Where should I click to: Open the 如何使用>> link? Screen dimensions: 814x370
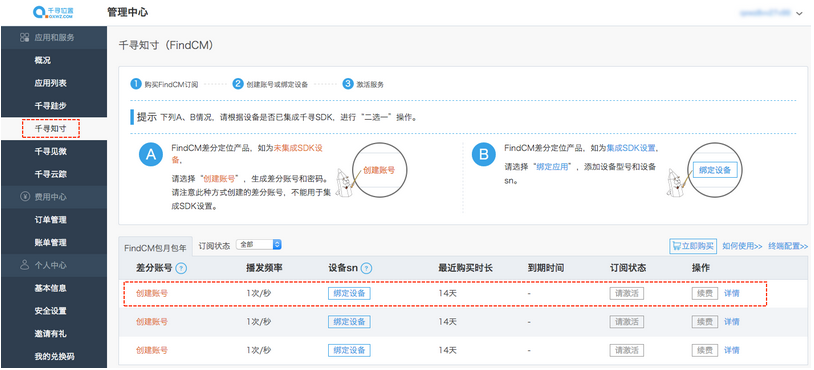tap(742, 246)
